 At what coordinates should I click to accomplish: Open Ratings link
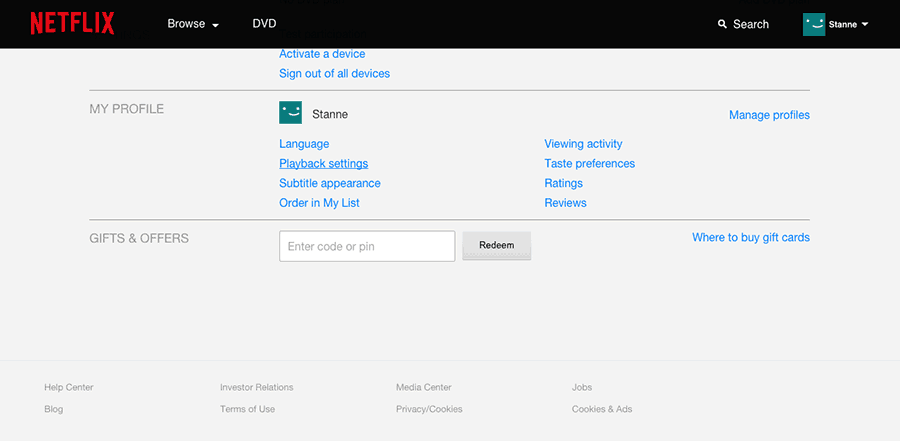coord(564,183)
